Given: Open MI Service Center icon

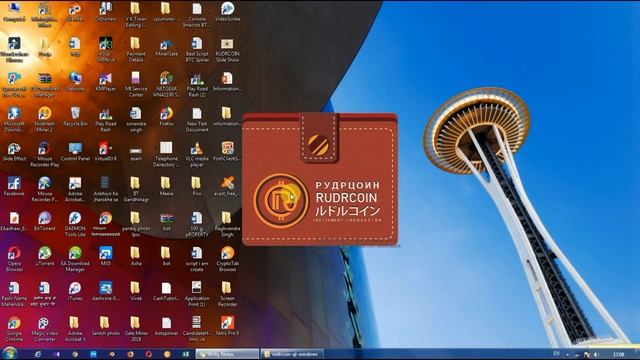Looking at the screenshot, I should [x=136, y=84].
